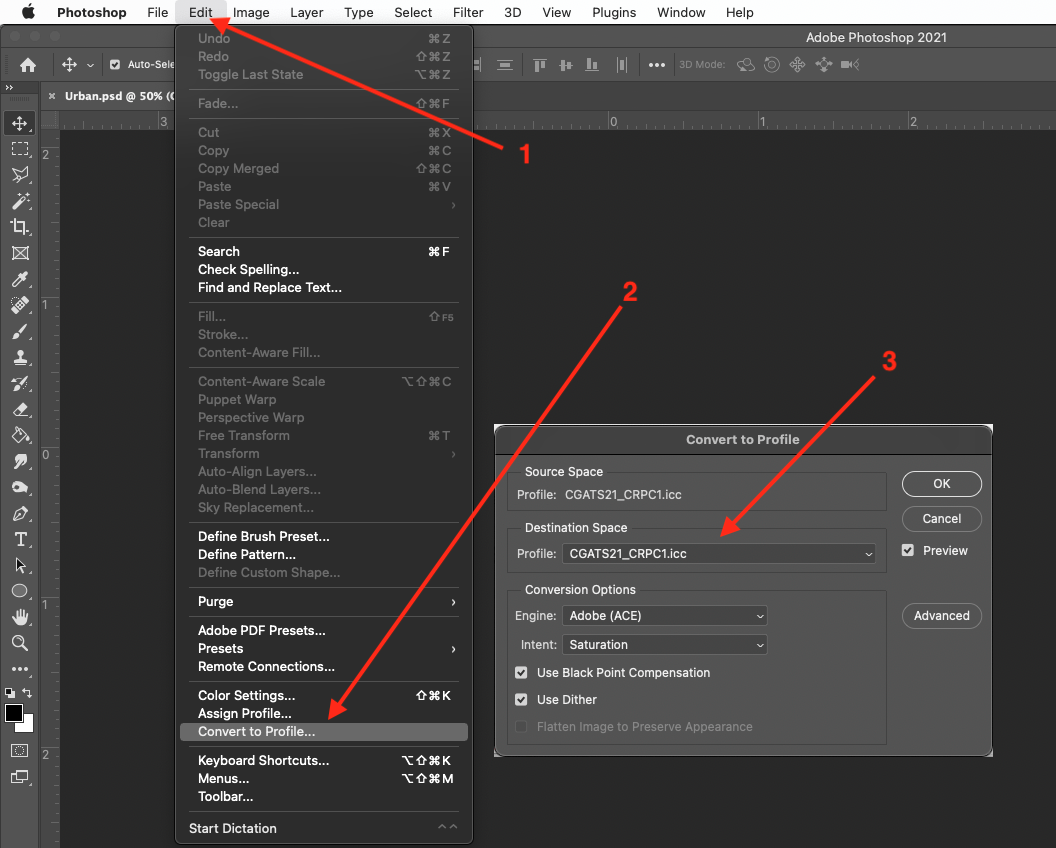The image size is (1056, 848).
Task: Click OK in Convert to Profile dialog
Action: coord(941,484)
